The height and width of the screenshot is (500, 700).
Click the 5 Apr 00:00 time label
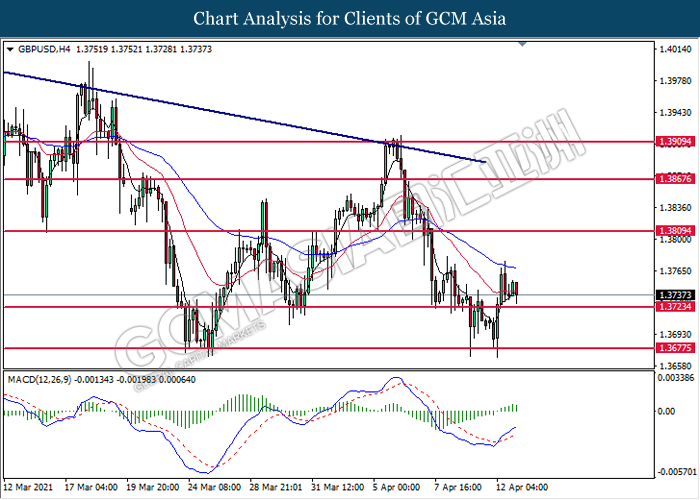coord(396,487)
